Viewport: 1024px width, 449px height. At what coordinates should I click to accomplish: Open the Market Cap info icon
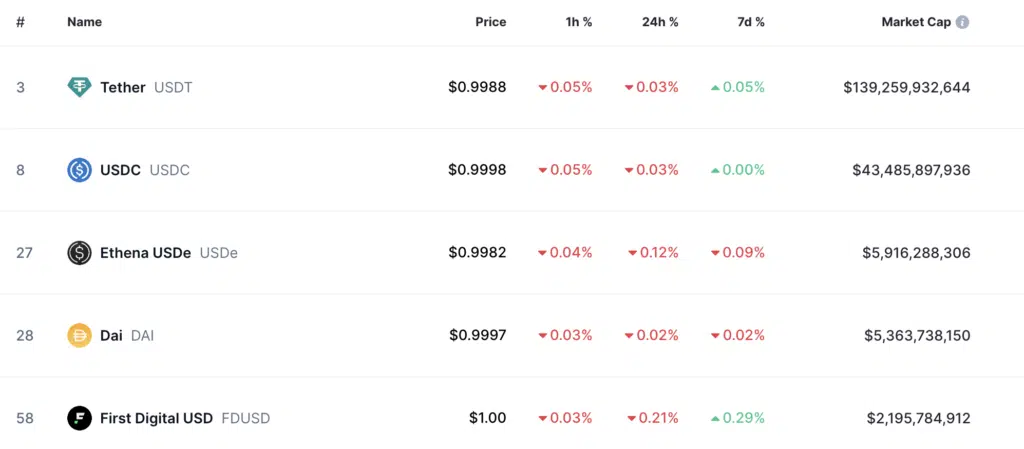pos(962,22)
